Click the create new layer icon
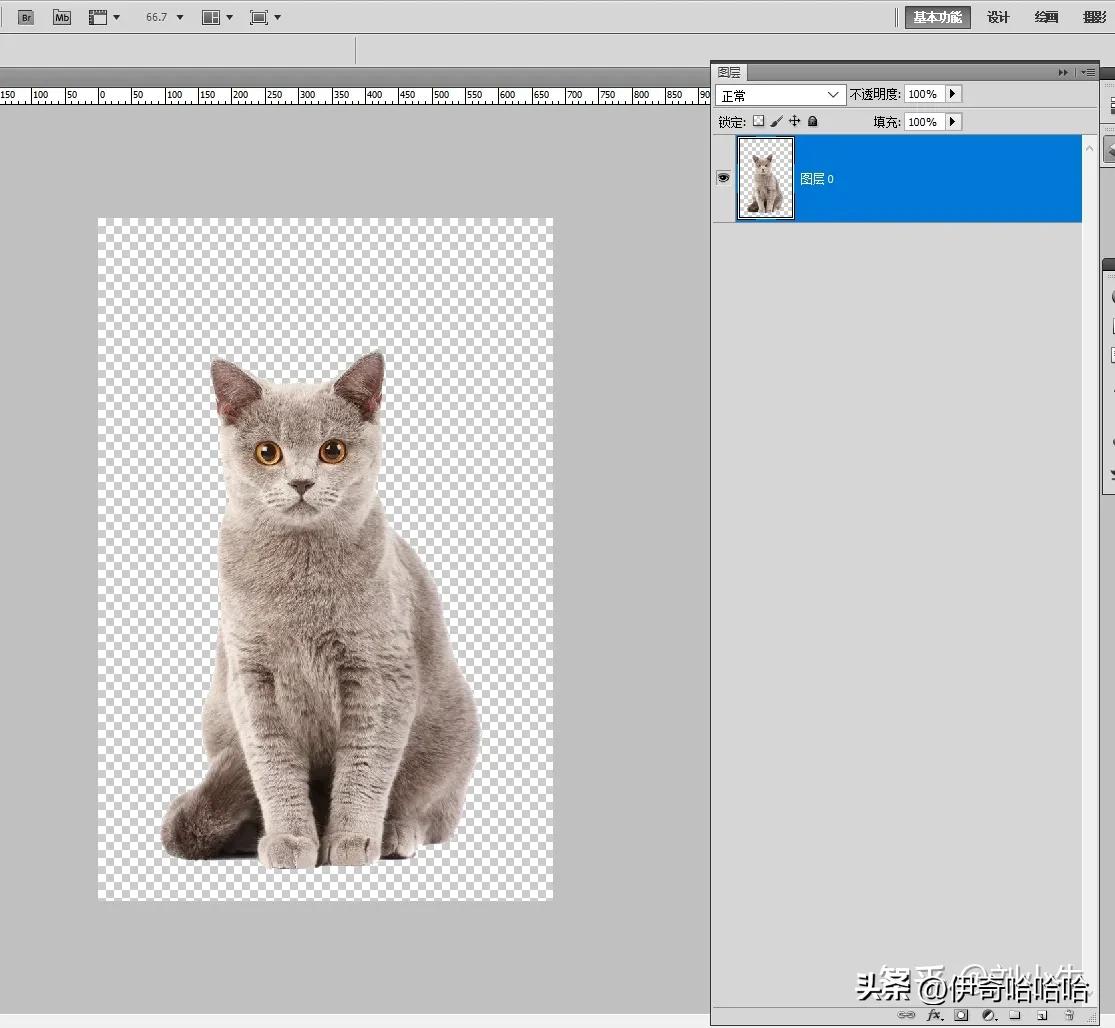1115x1028 pixels. click(x=1041, y=1015)
